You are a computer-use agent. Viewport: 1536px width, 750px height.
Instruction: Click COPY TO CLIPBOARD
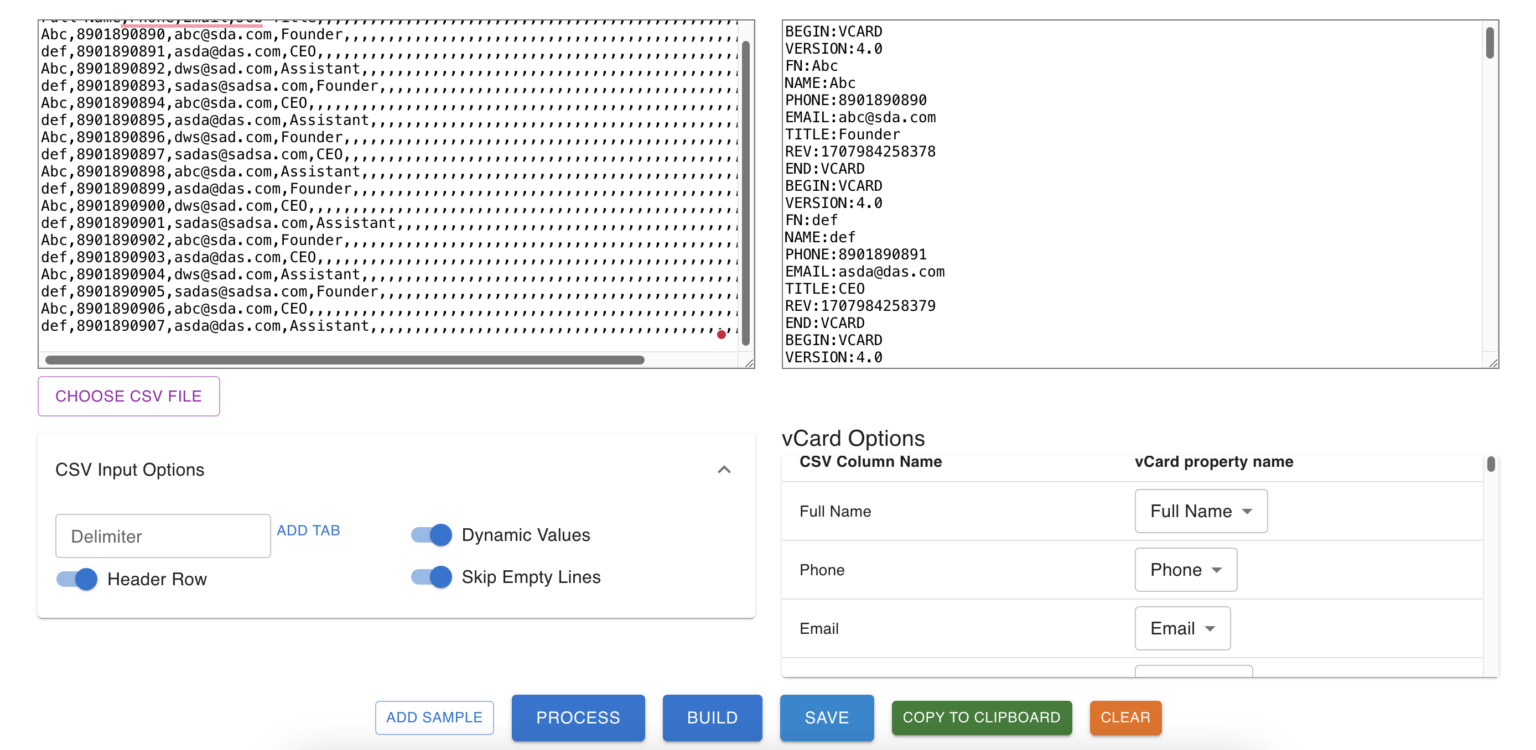[981, 717]
